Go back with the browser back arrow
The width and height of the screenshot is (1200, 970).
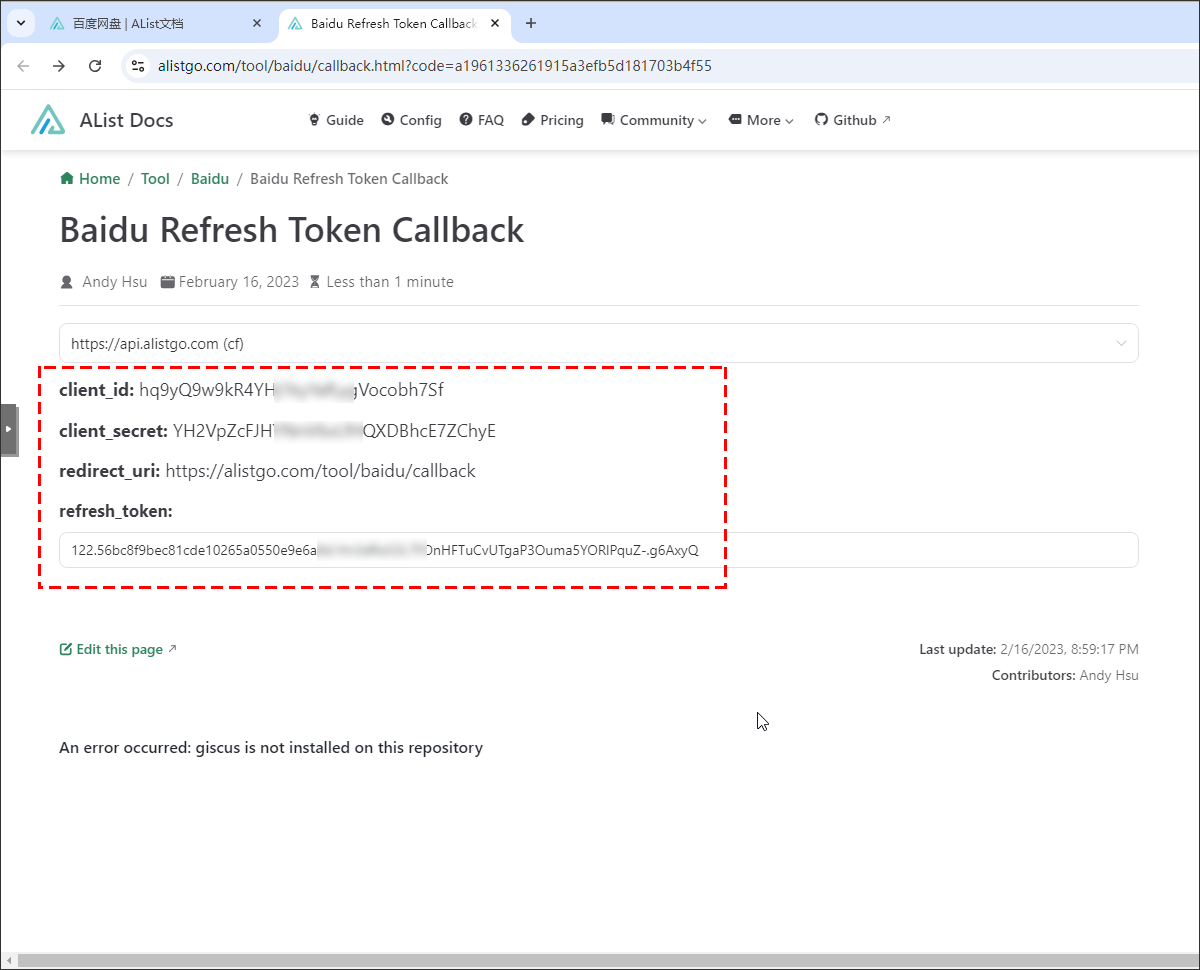coord(24,66)
